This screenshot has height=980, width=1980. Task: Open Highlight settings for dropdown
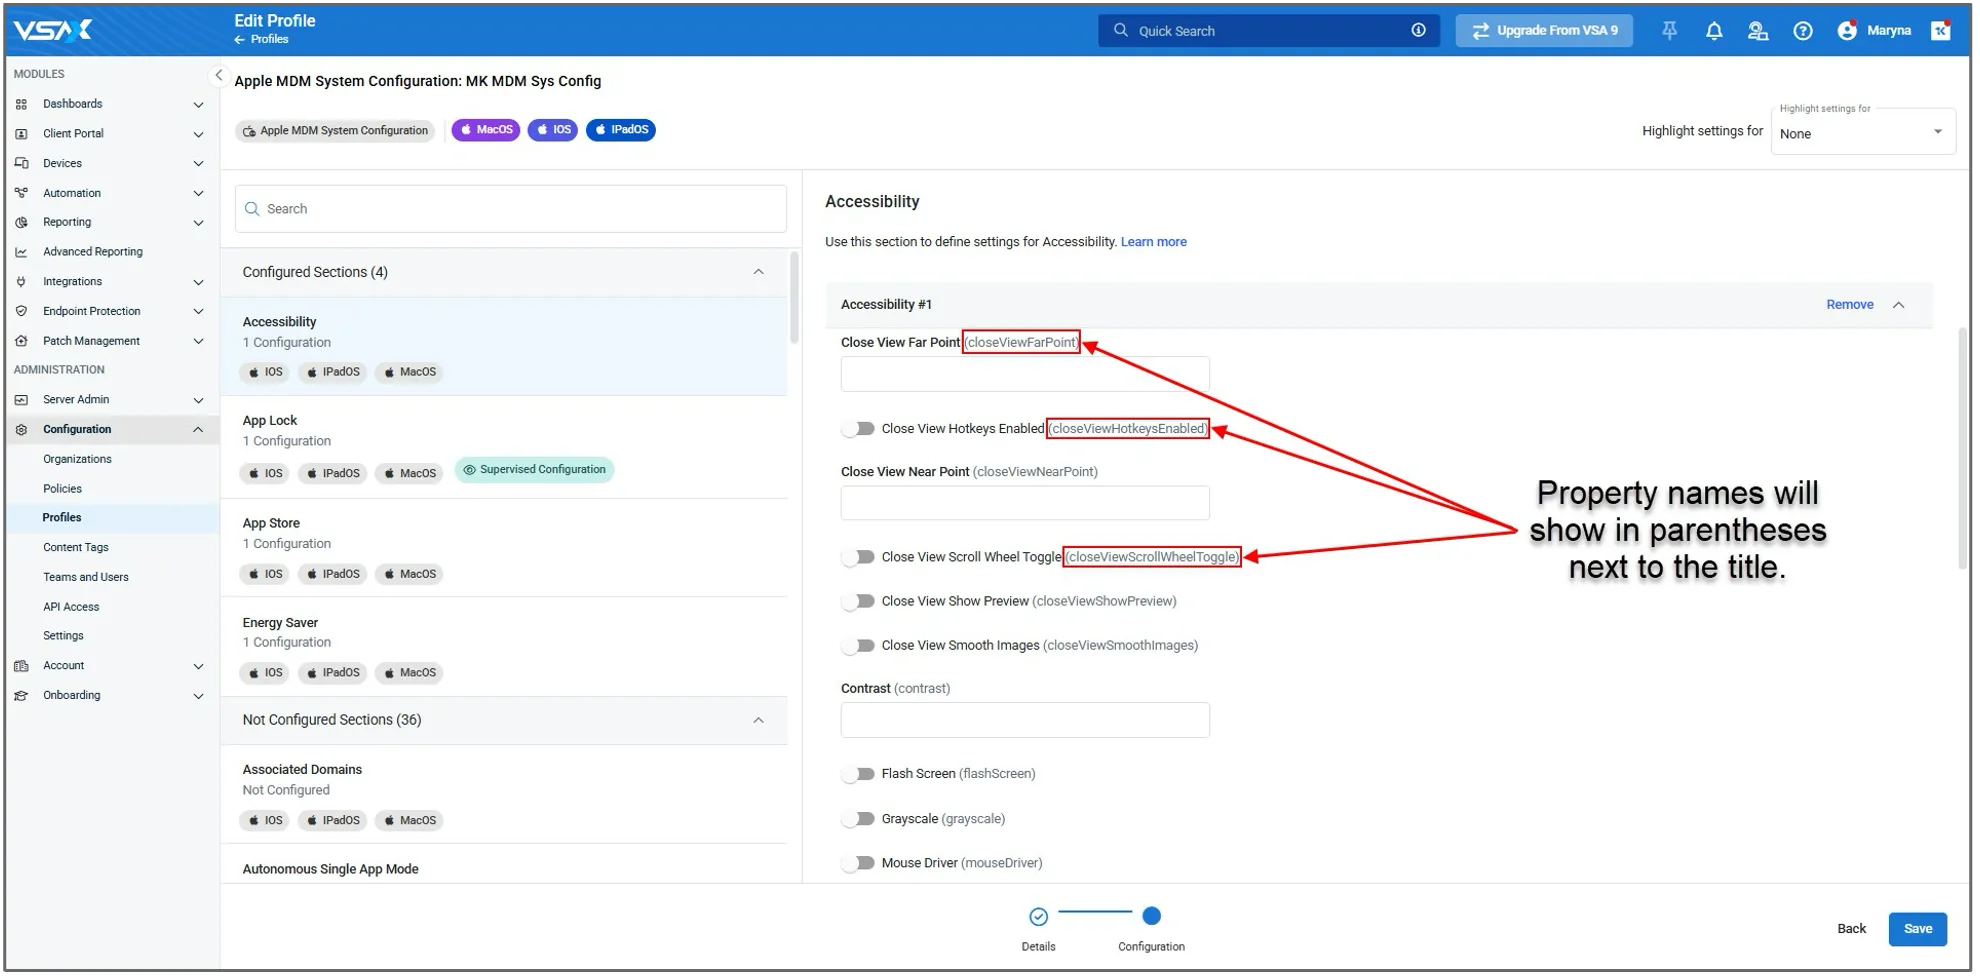point(1862,133)
